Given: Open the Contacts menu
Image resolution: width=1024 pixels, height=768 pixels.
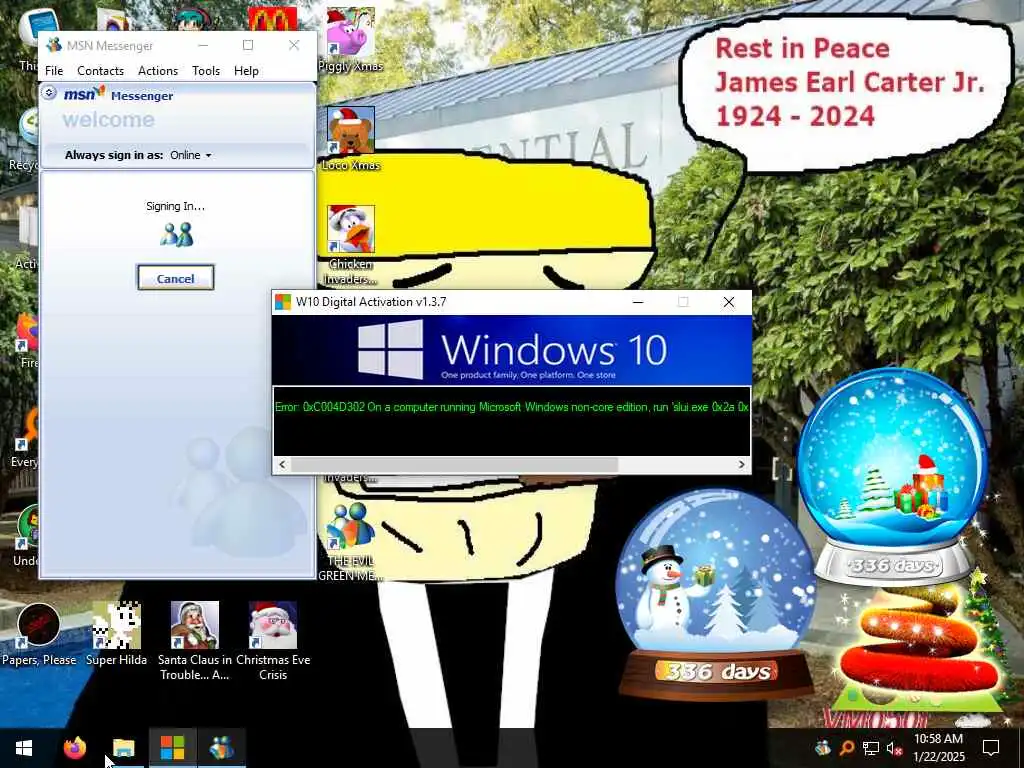Looking at the screenshot, I should (x=101, y=71).
